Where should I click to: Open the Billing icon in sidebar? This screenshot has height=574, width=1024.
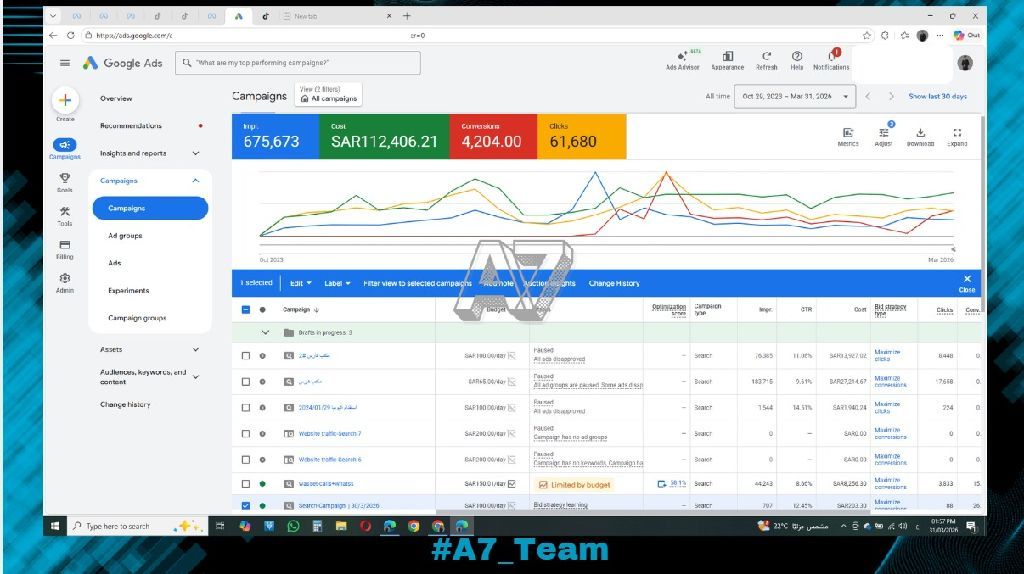click(65, 245)
